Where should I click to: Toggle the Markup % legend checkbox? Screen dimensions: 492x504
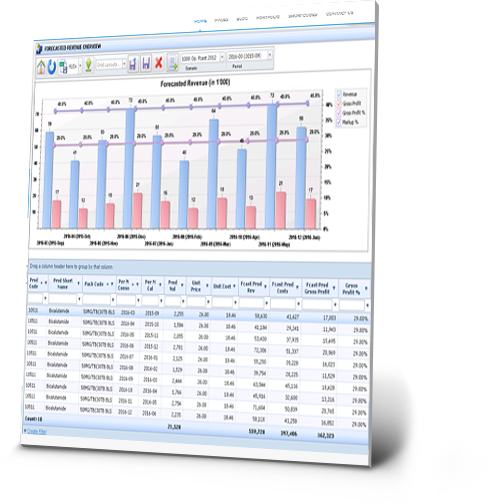click(339, 122)
